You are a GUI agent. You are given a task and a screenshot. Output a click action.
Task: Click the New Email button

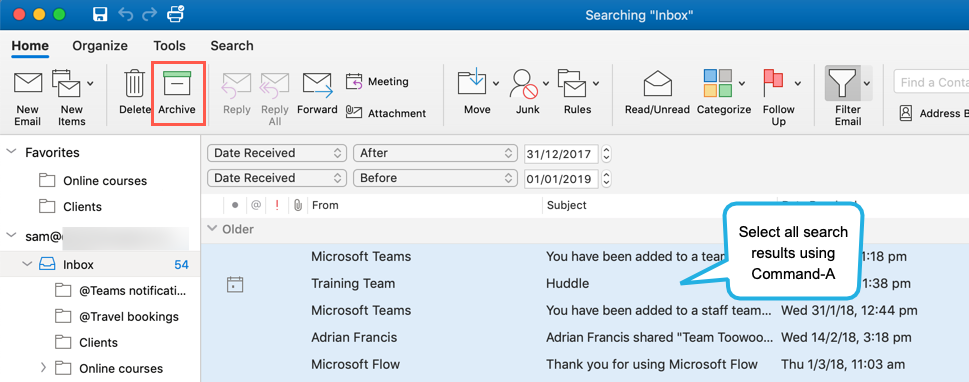28,98
